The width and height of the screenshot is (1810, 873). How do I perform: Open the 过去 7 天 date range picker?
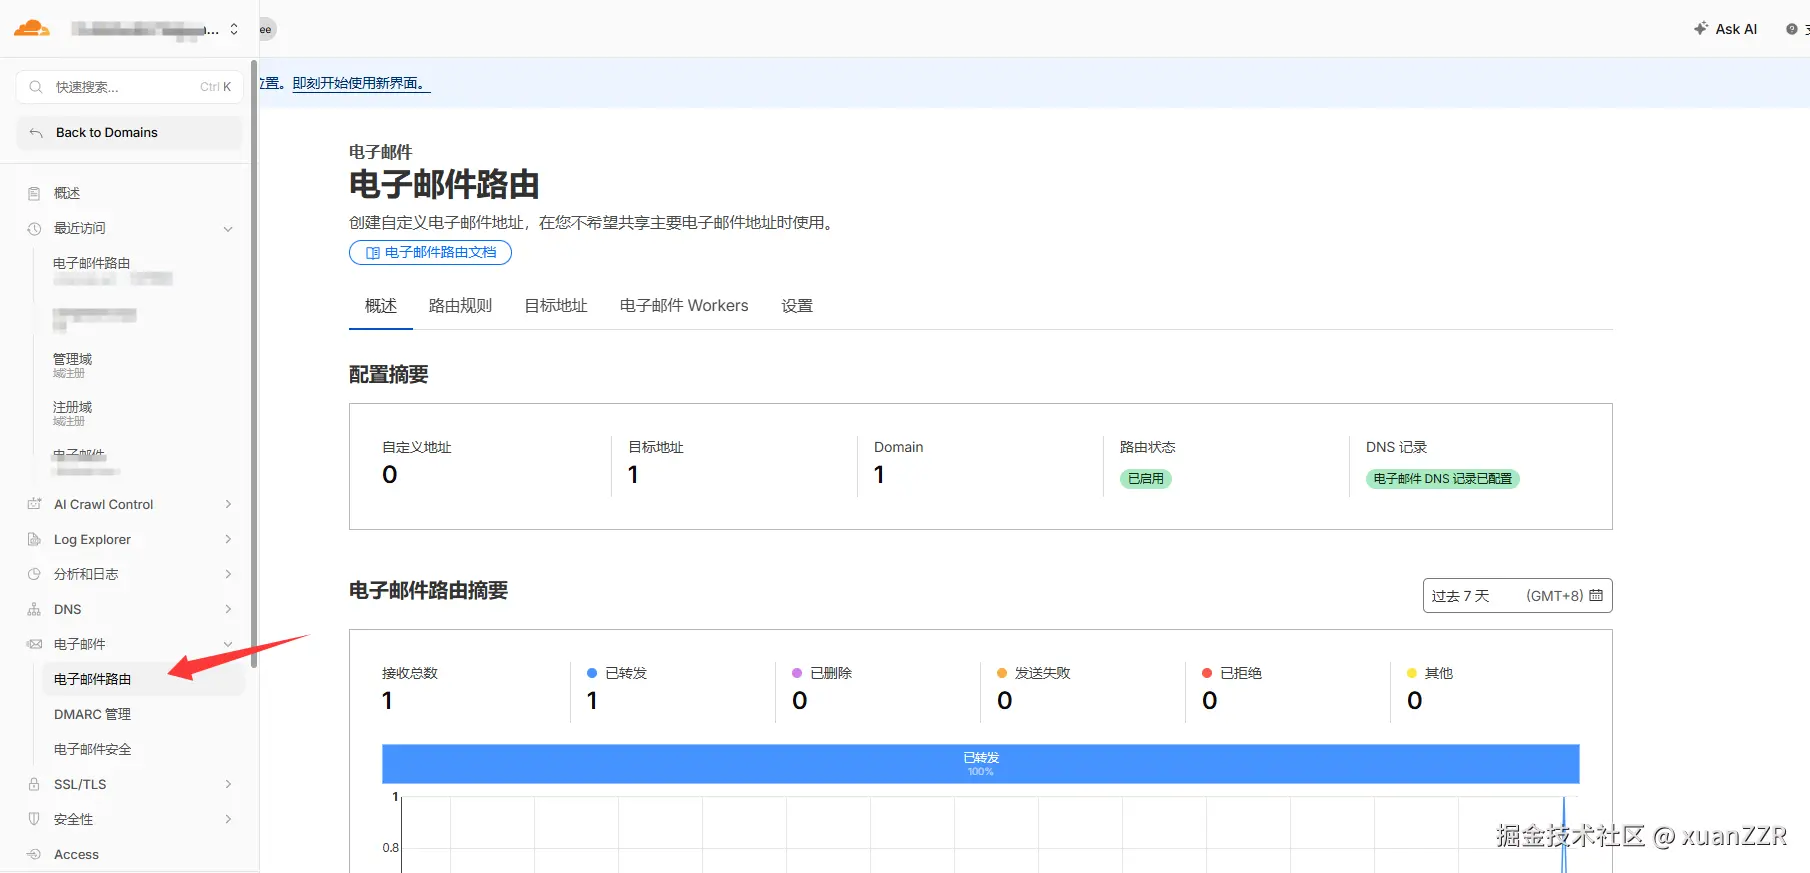point(1517,596)
